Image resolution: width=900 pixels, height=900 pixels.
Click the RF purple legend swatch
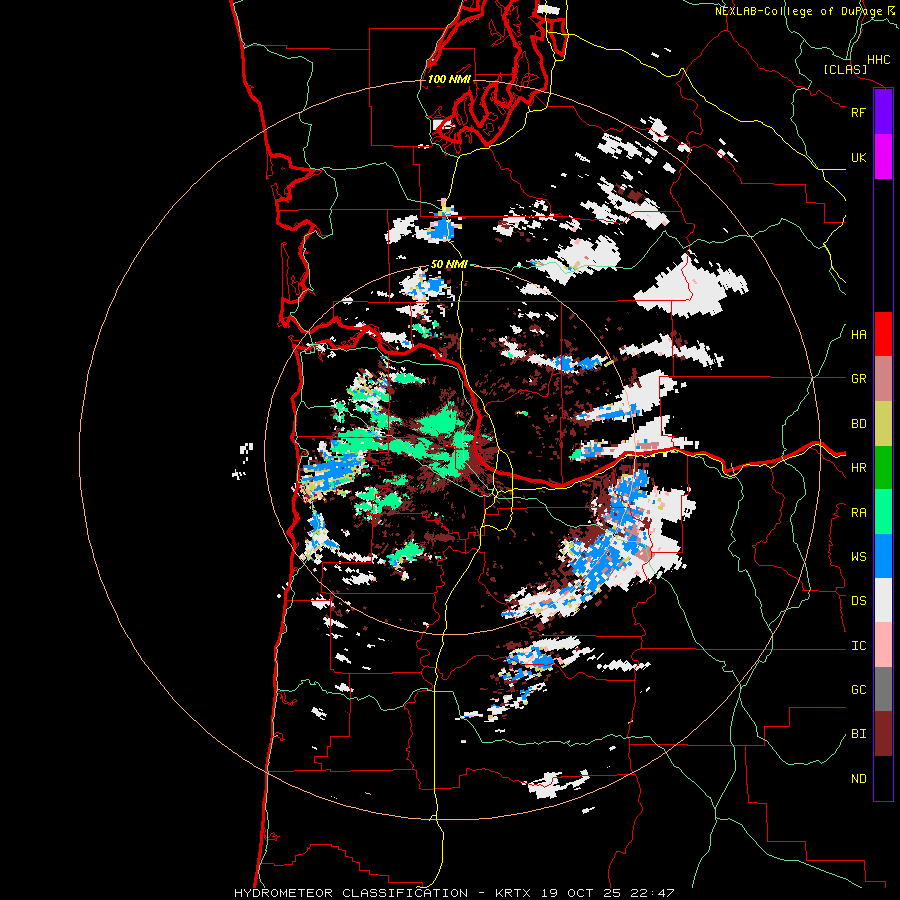pyautogui.click(x=883, y=112)
